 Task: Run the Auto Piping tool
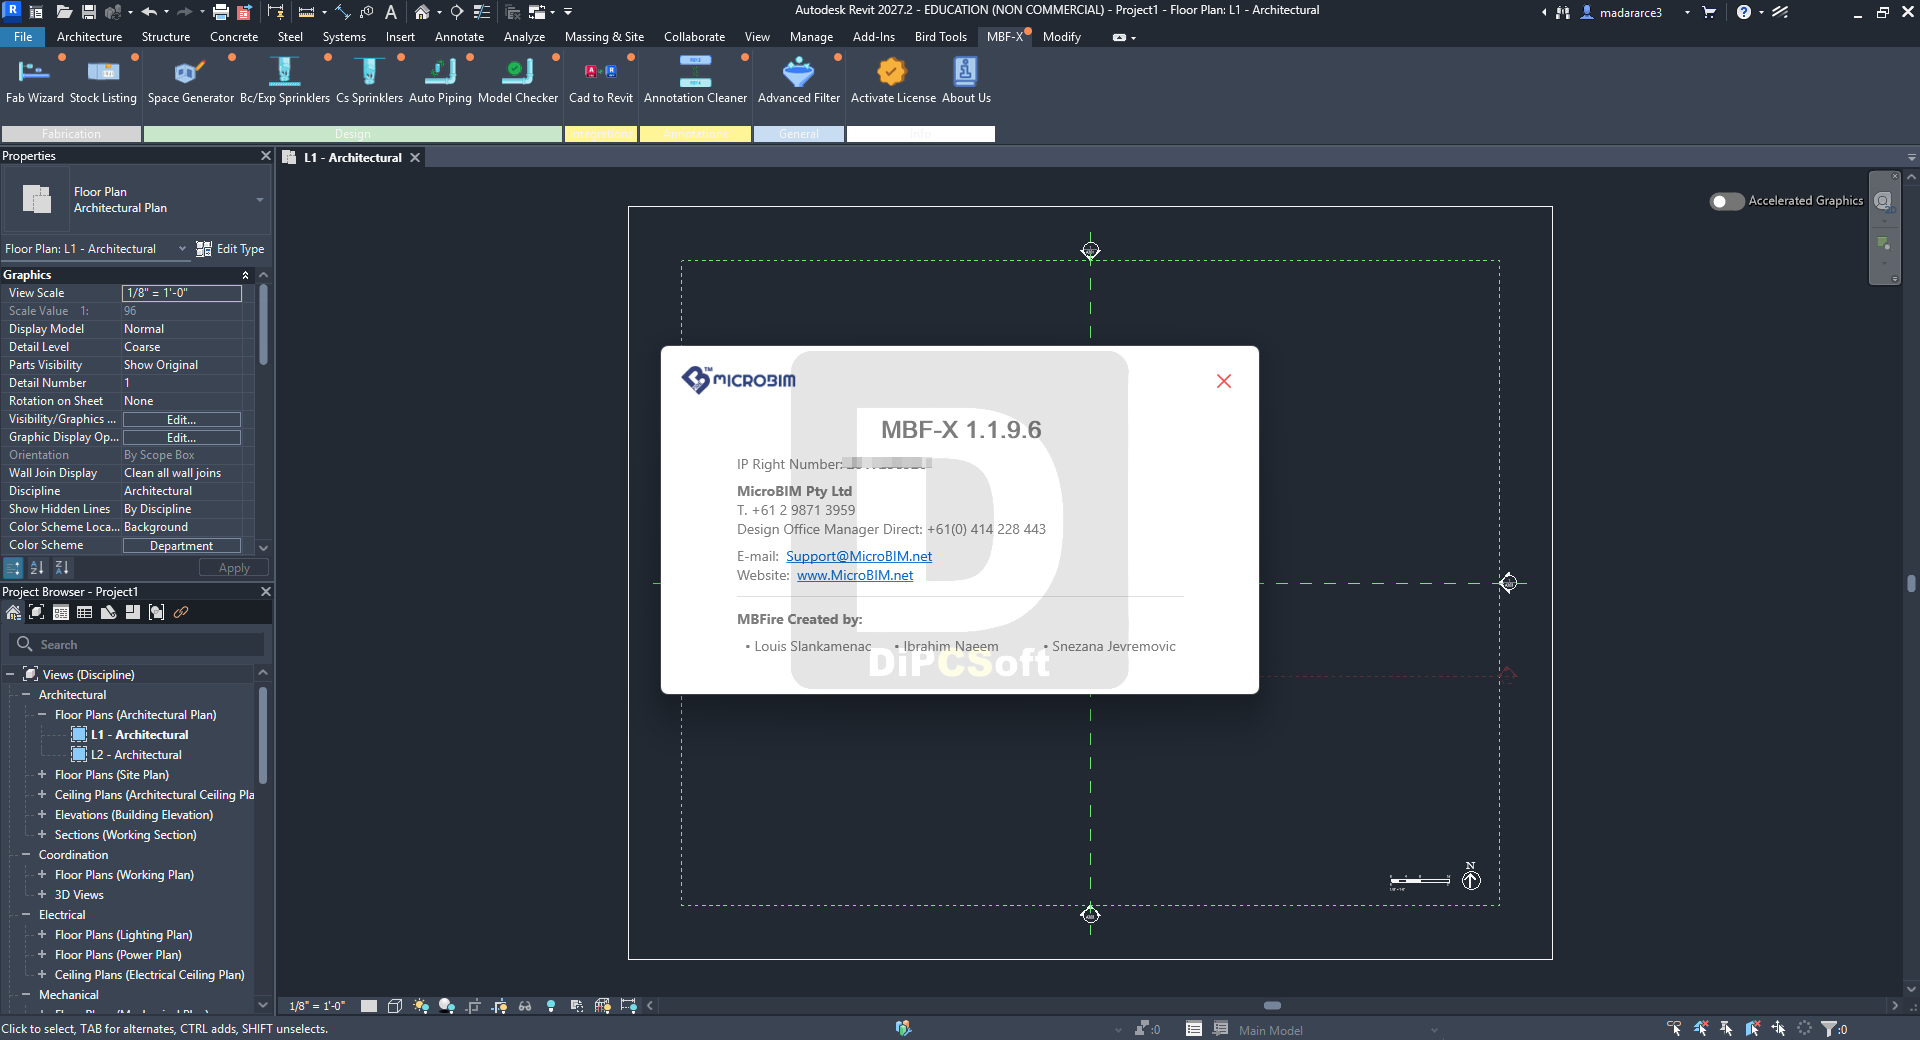click(440, 80)
